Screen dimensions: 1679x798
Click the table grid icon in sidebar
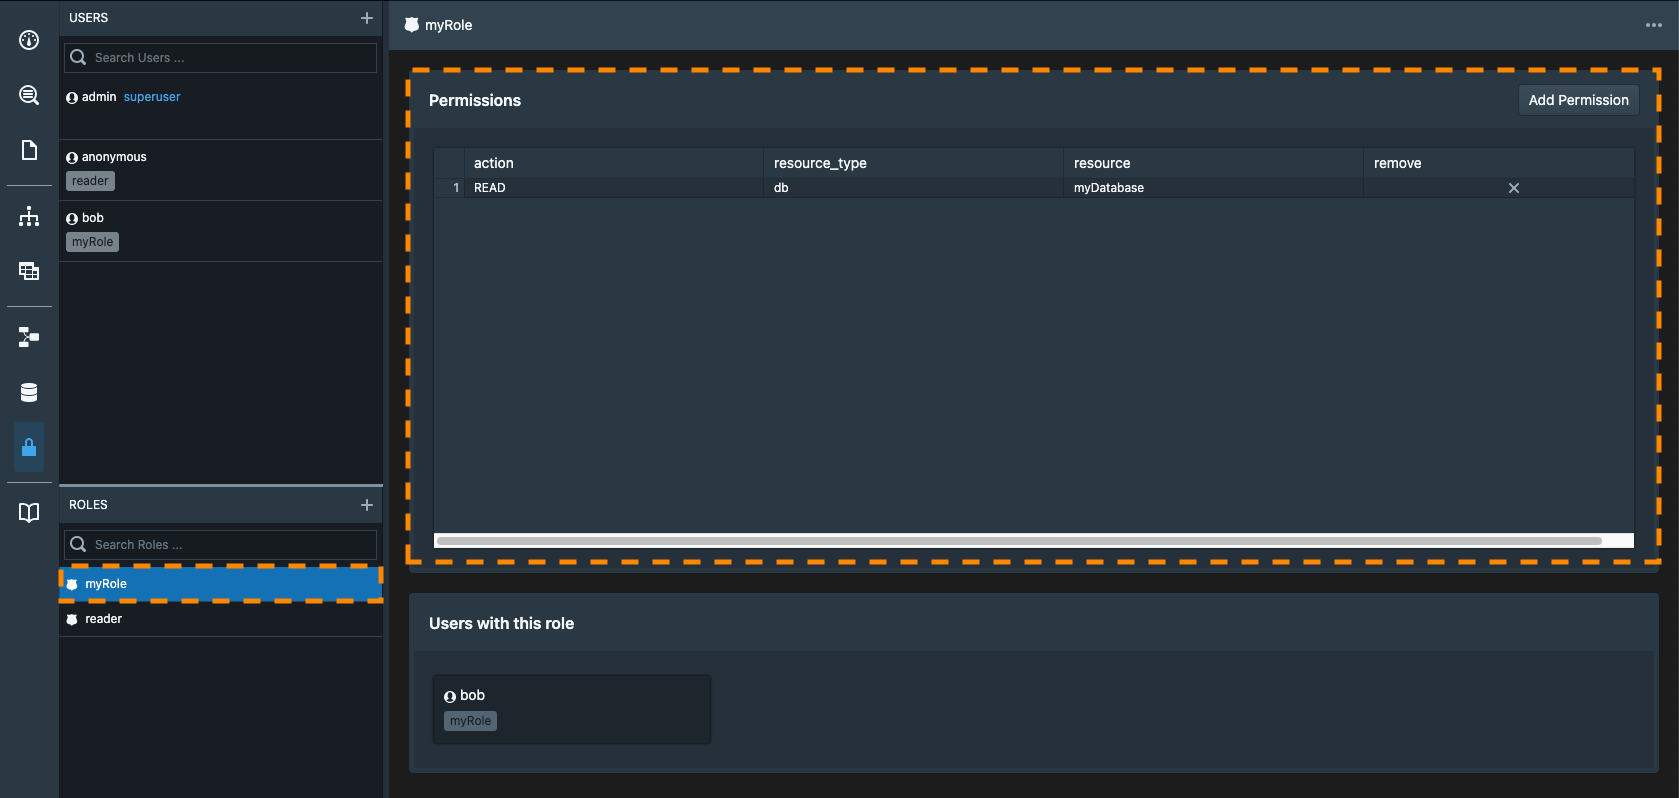tap(29, 271)
